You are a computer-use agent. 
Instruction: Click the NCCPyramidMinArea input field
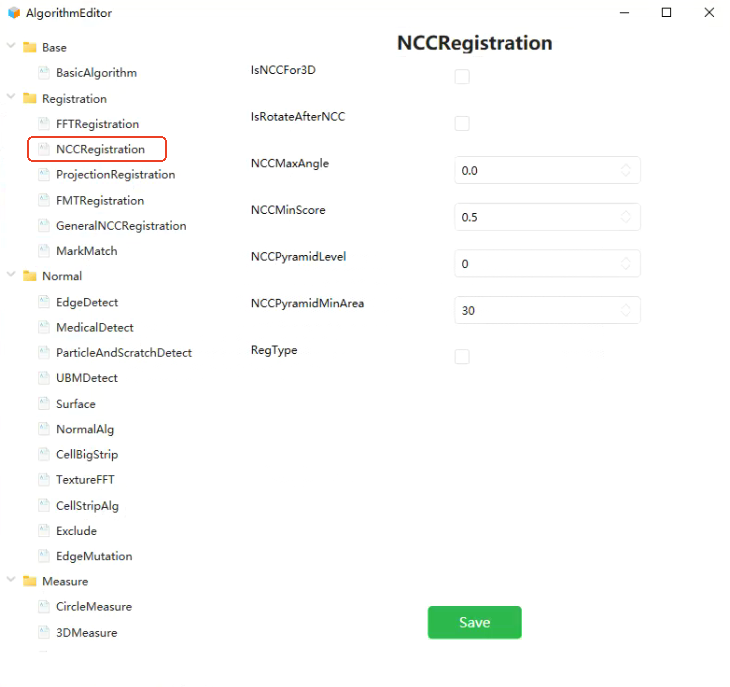(x=547, y=310)
